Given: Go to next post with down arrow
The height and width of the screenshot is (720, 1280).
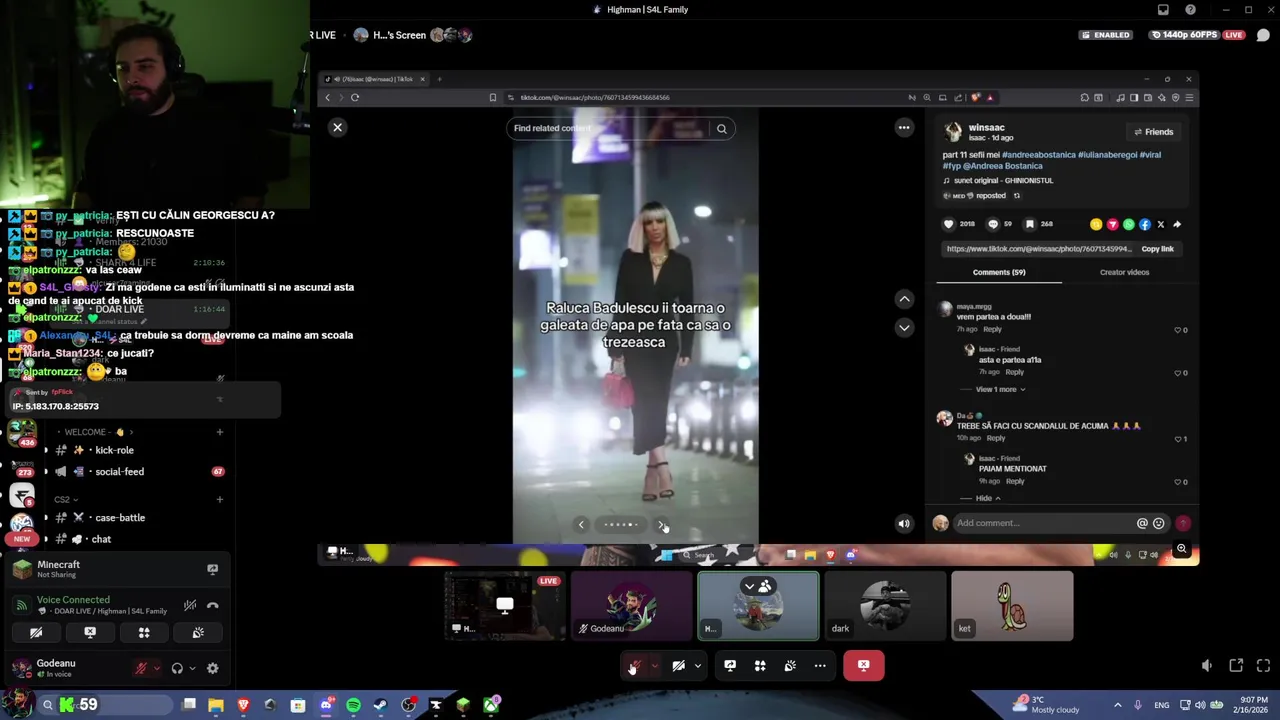Looking at the screenshot, I should 904,327.
